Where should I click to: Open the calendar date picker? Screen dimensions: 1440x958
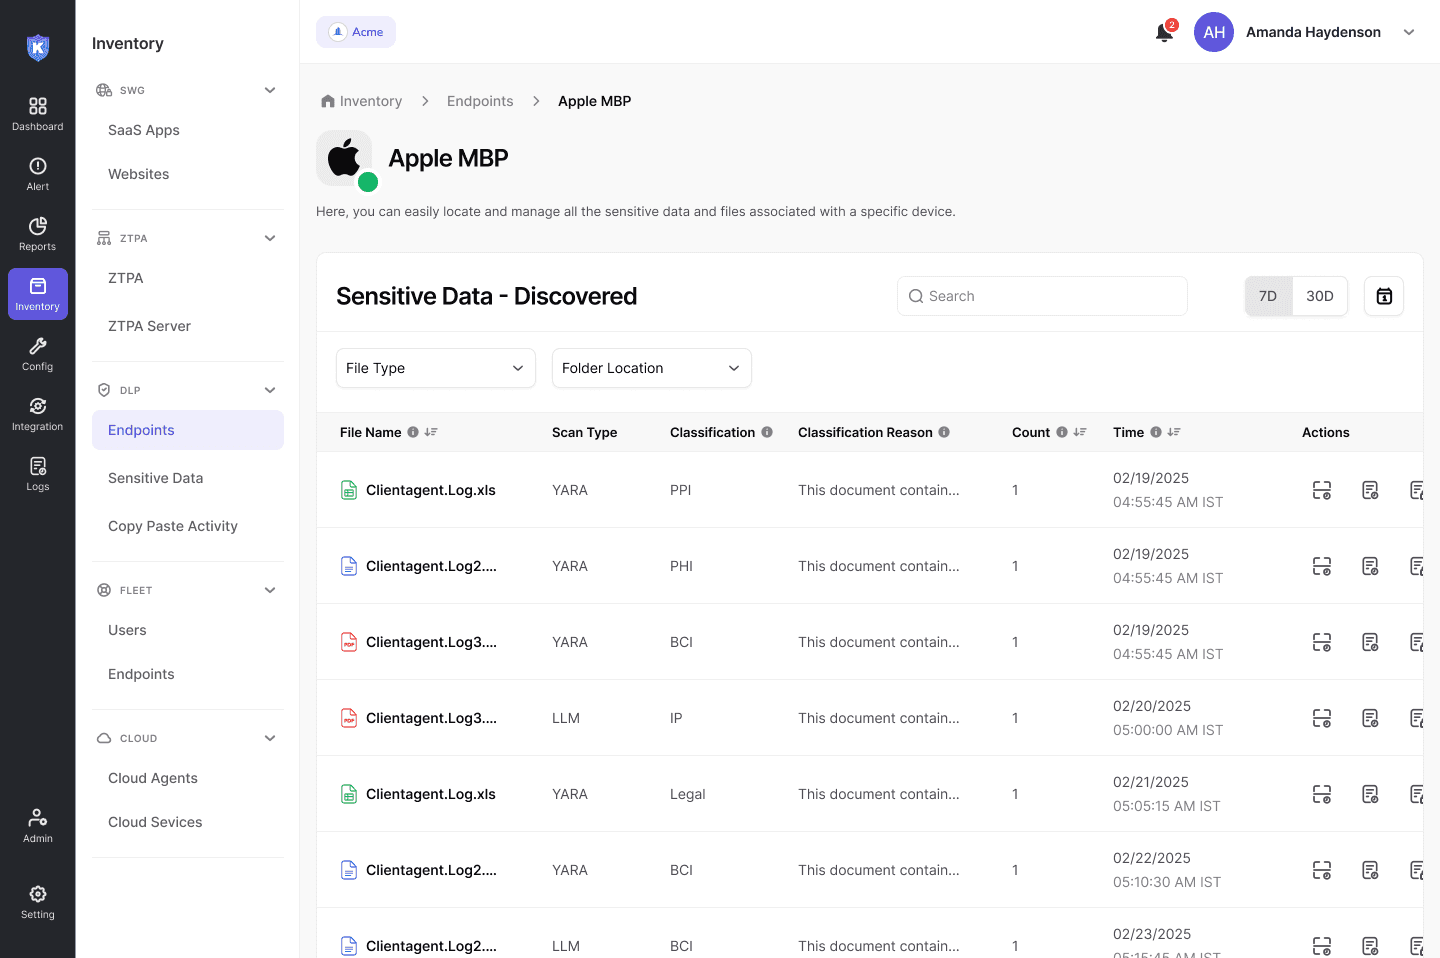point(1384,296)
